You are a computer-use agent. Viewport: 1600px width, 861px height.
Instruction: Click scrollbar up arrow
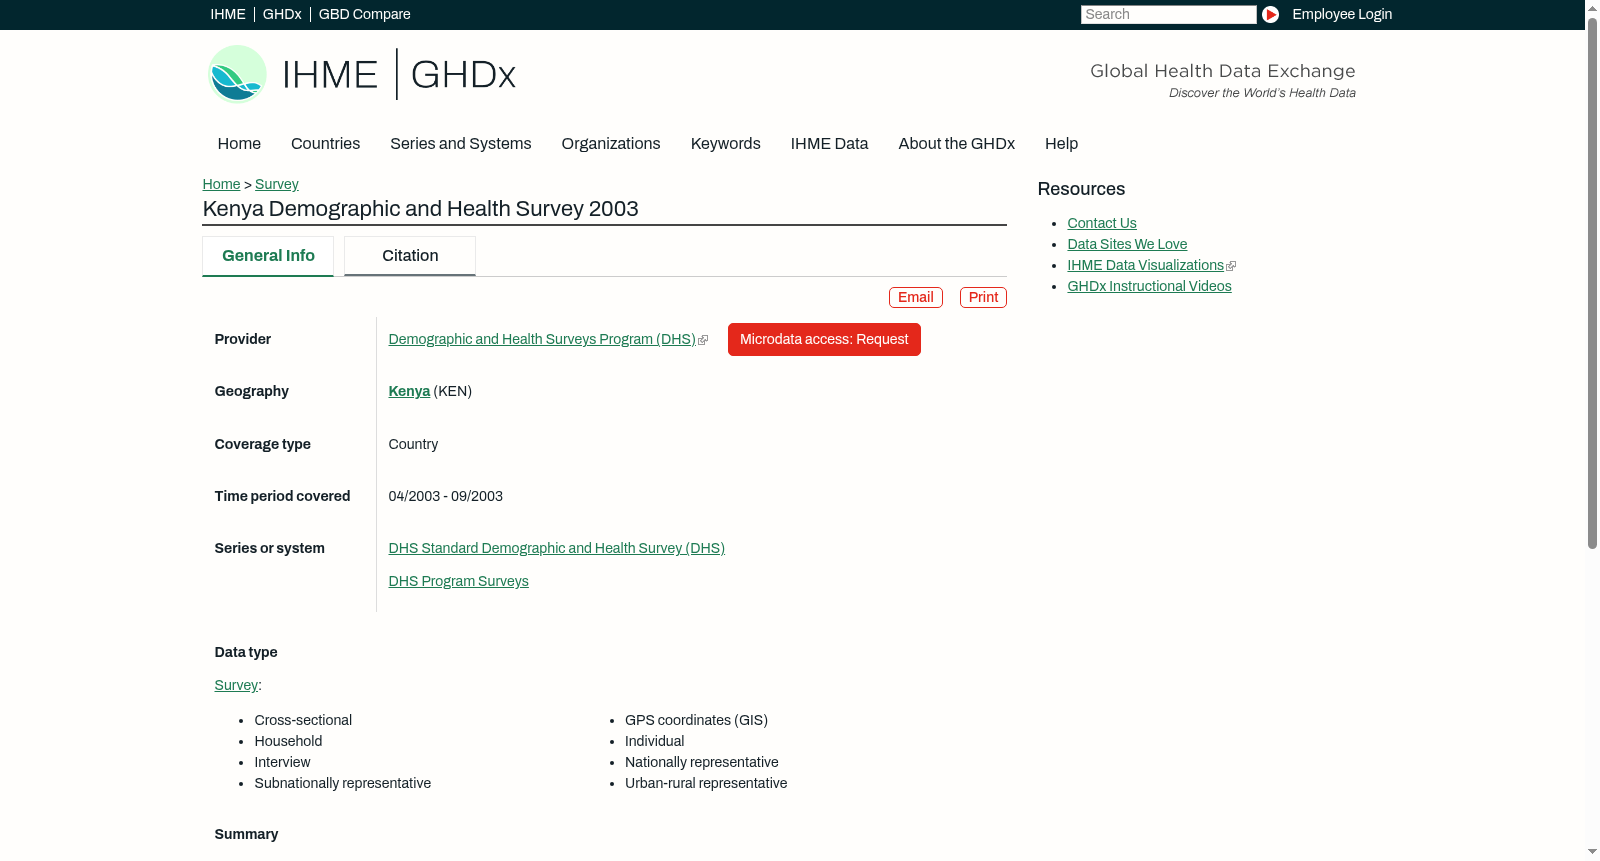tap(1592, 7)
